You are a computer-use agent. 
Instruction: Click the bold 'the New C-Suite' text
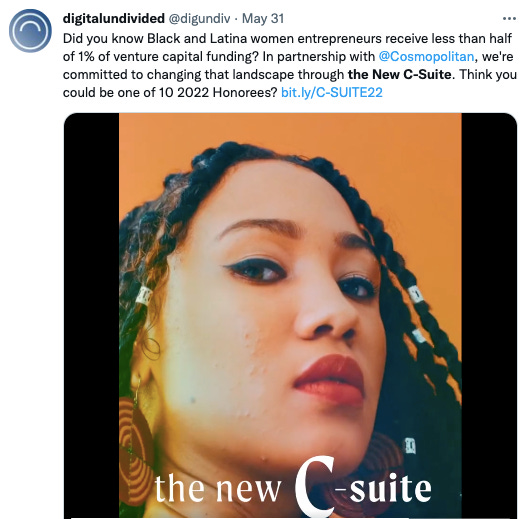pyautogui.click(x=399, y=74)
